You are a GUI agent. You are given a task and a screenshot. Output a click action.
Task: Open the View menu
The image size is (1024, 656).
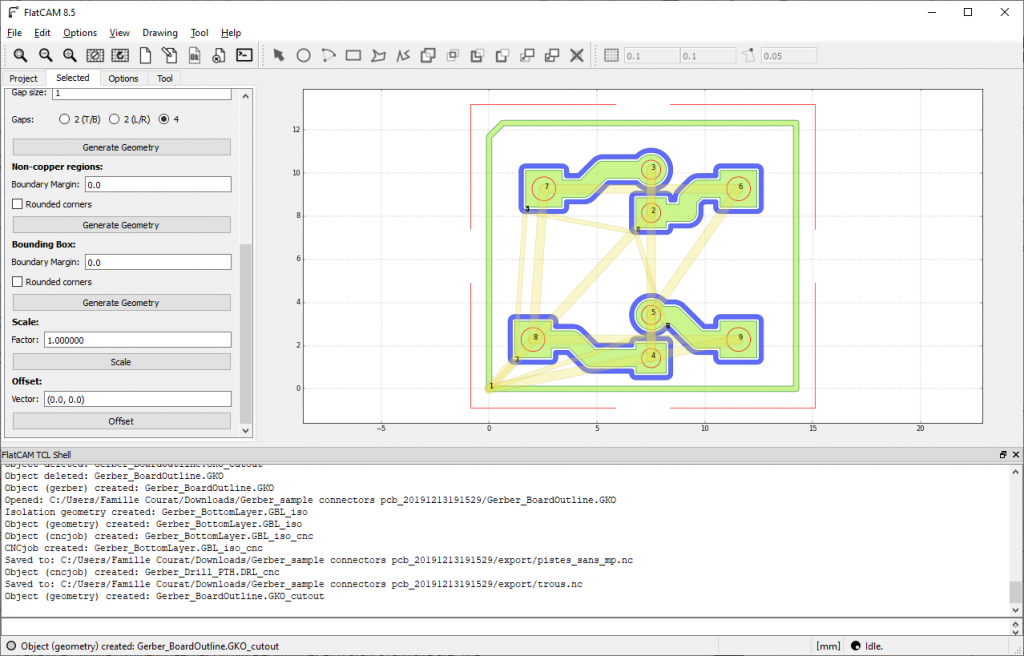click(x=120, y=33)
